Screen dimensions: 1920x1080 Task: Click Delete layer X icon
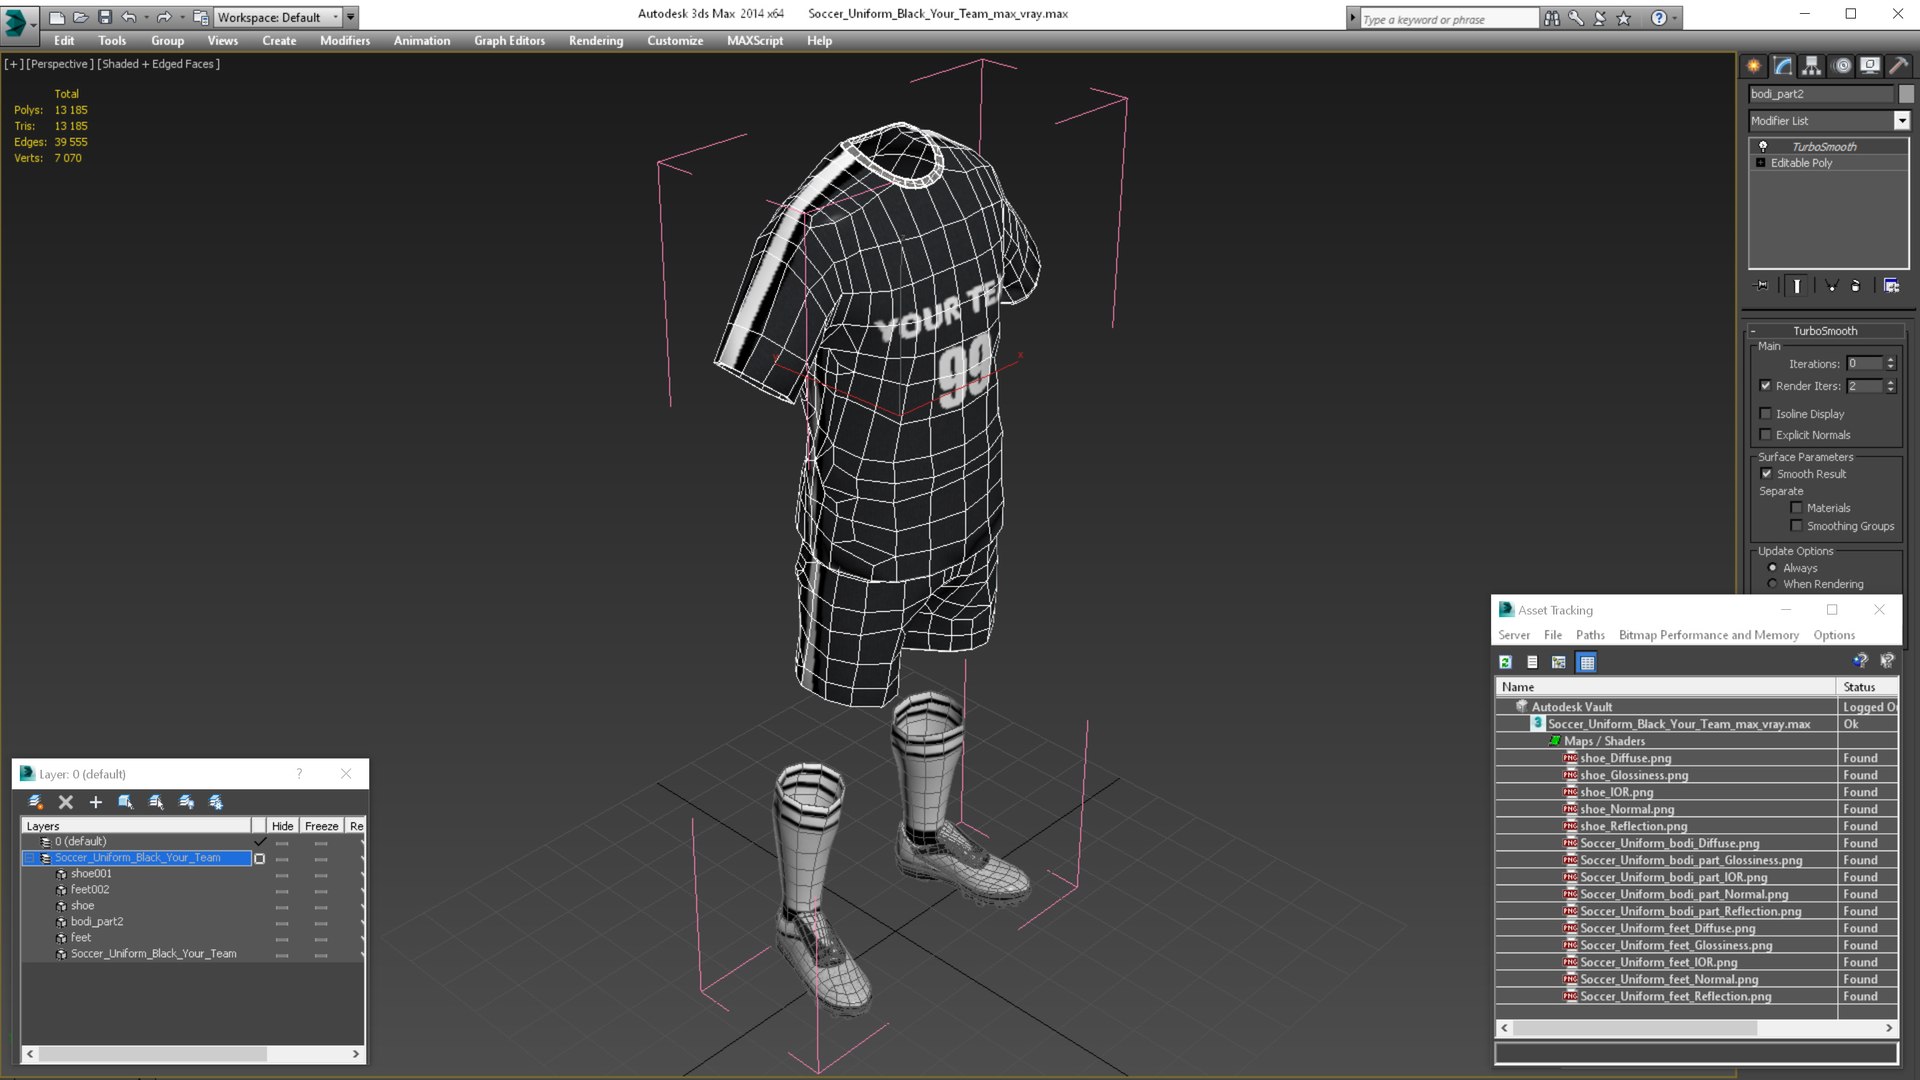(66, 802)
